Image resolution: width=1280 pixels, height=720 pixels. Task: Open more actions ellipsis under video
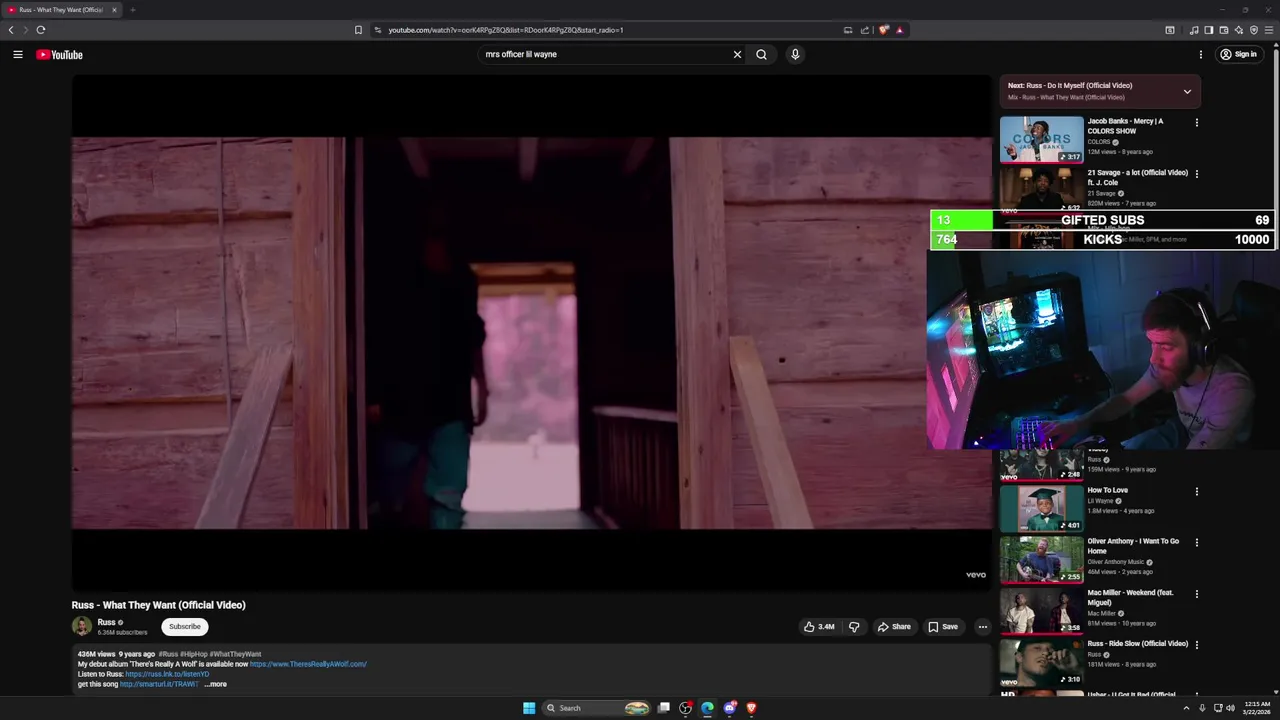[x=982, y=627]
